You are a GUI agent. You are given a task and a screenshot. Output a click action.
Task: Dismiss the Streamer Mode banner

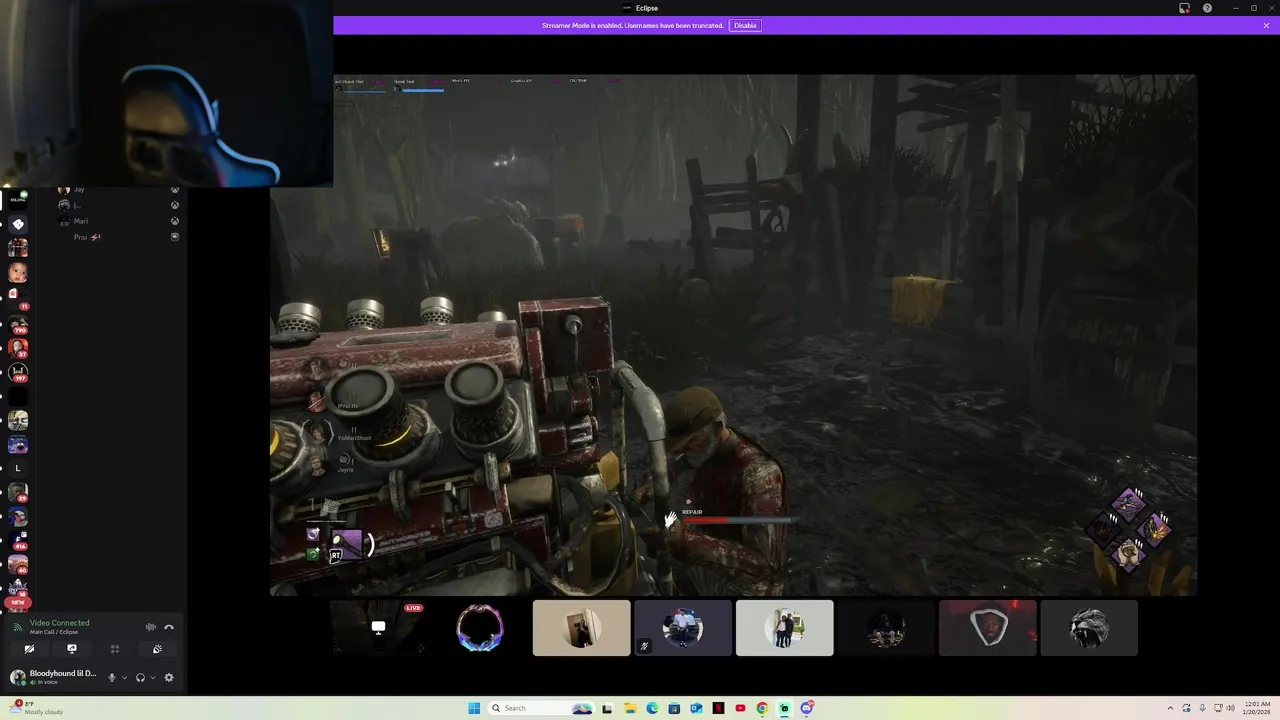1266,25
